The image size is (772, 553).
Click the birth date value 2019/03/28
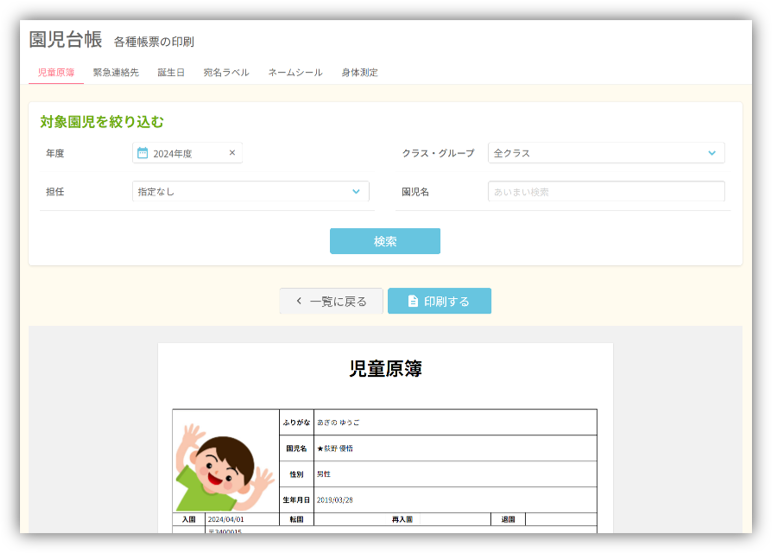(334, 500)
